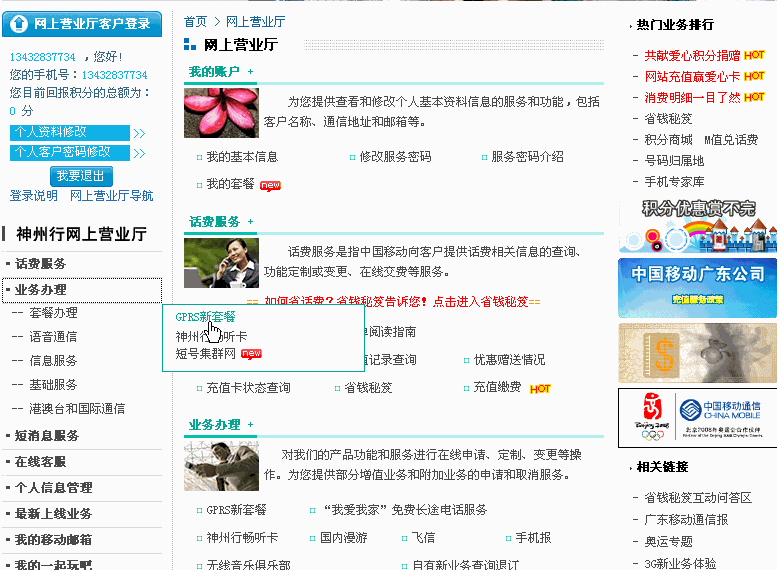Open 共献爱心积分捐赠 in the hot ranking
Screen dimensions: 779x570
(x=692, y=56)
